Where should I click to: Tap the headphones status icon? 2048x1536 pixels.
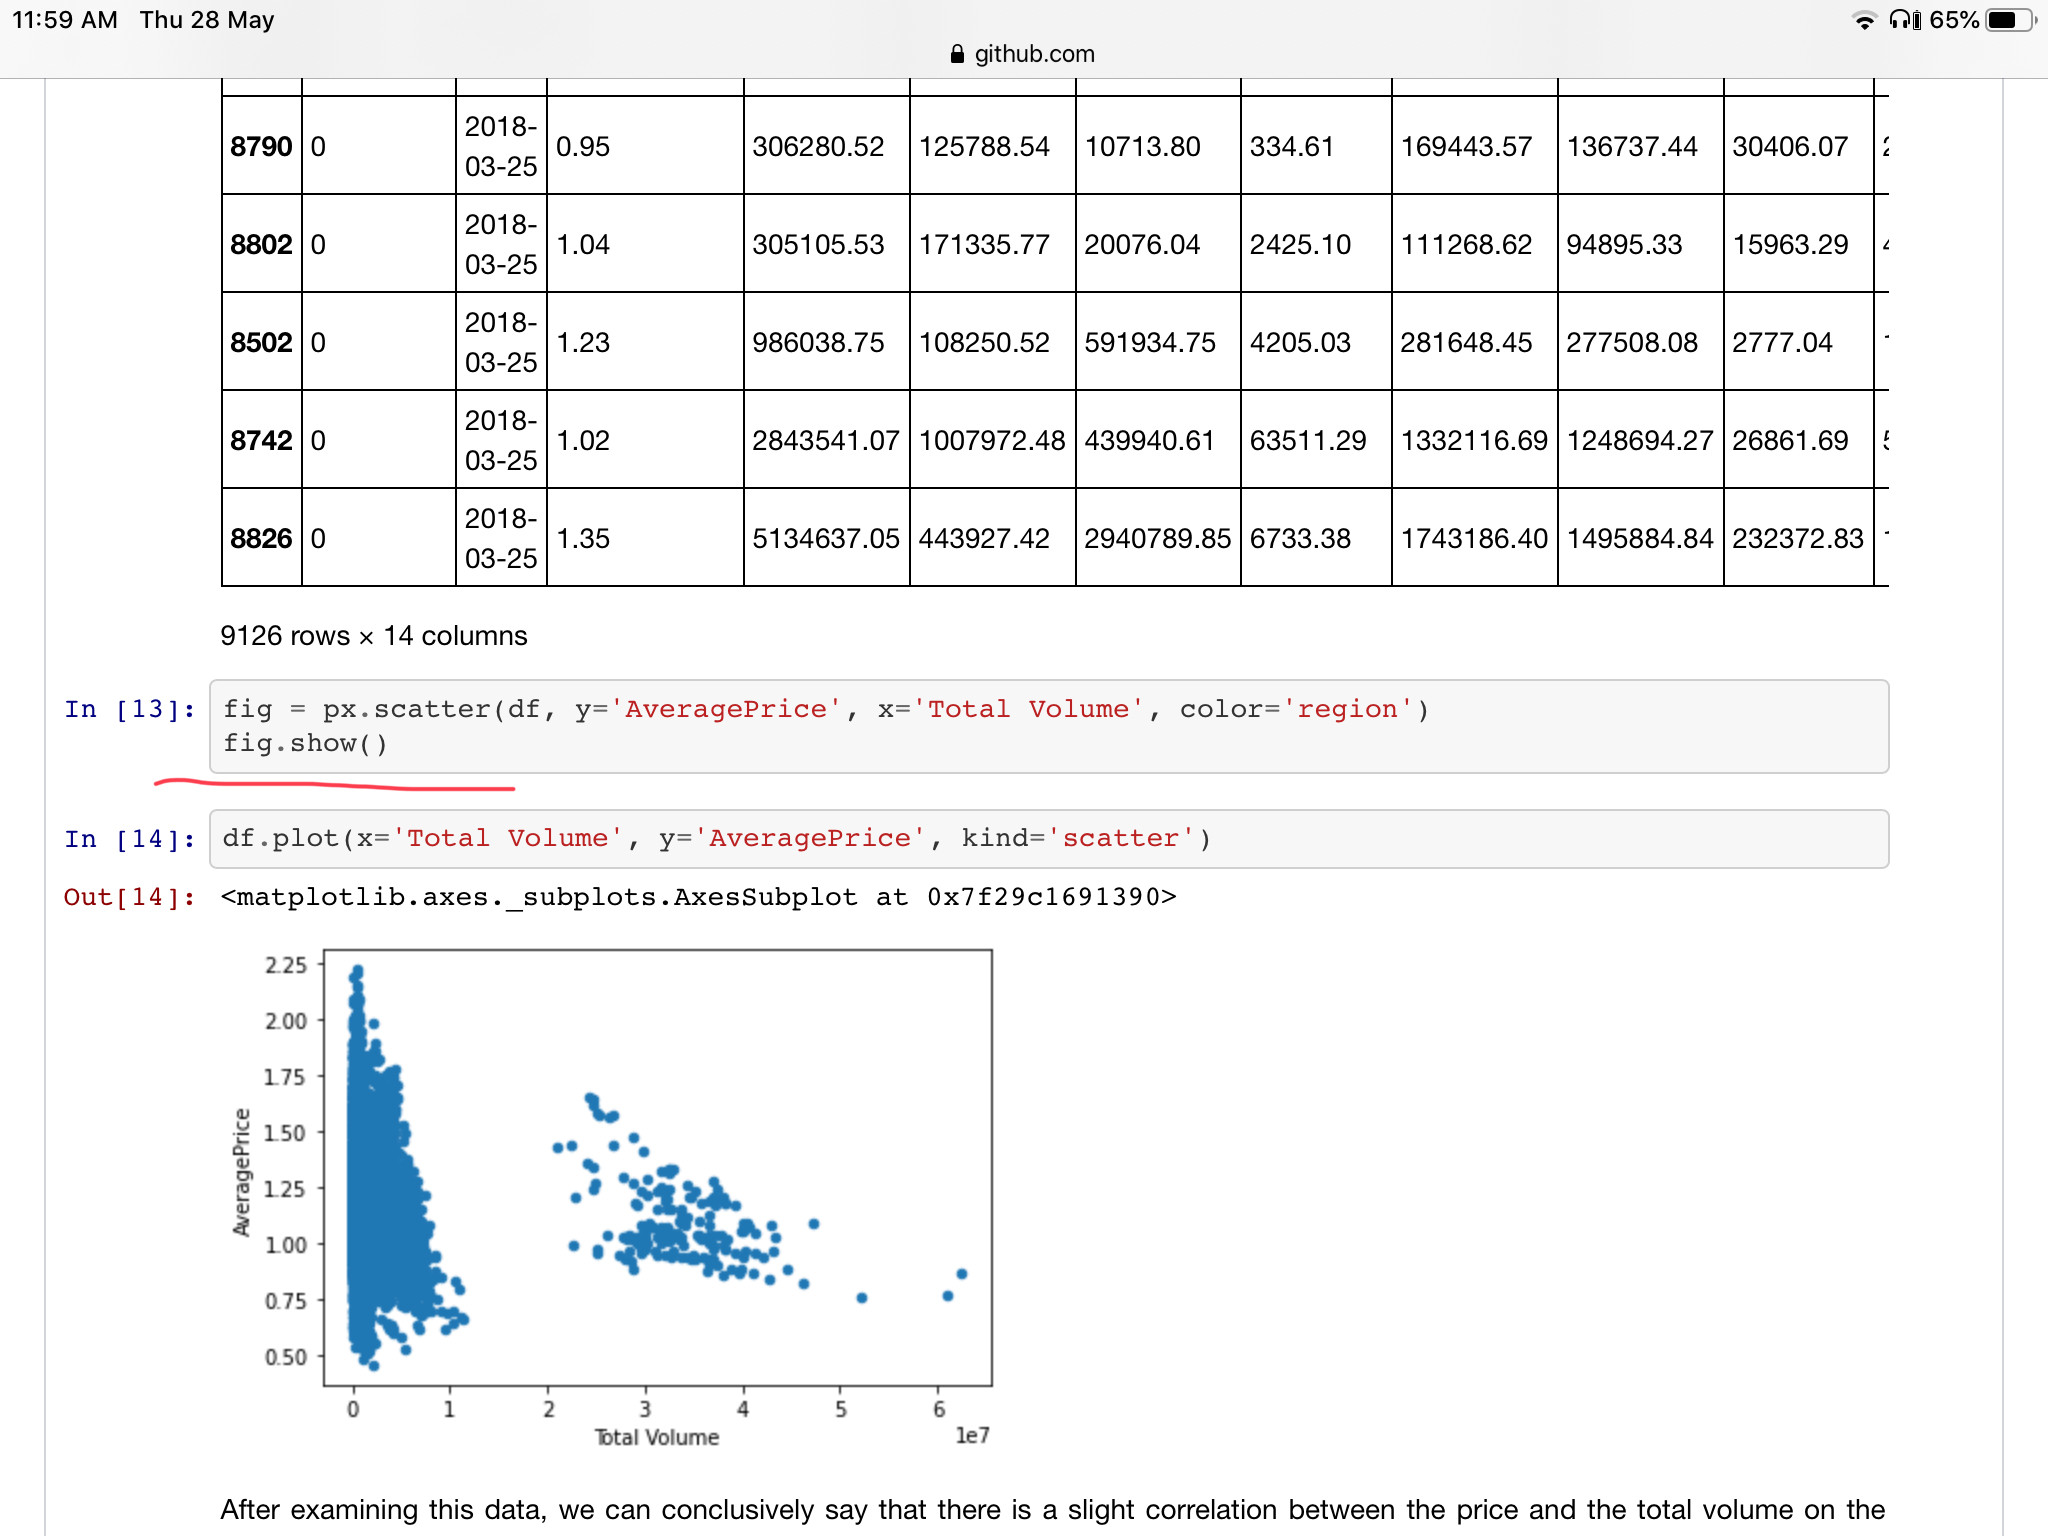pyautogui.click(x=1904, y=20)
